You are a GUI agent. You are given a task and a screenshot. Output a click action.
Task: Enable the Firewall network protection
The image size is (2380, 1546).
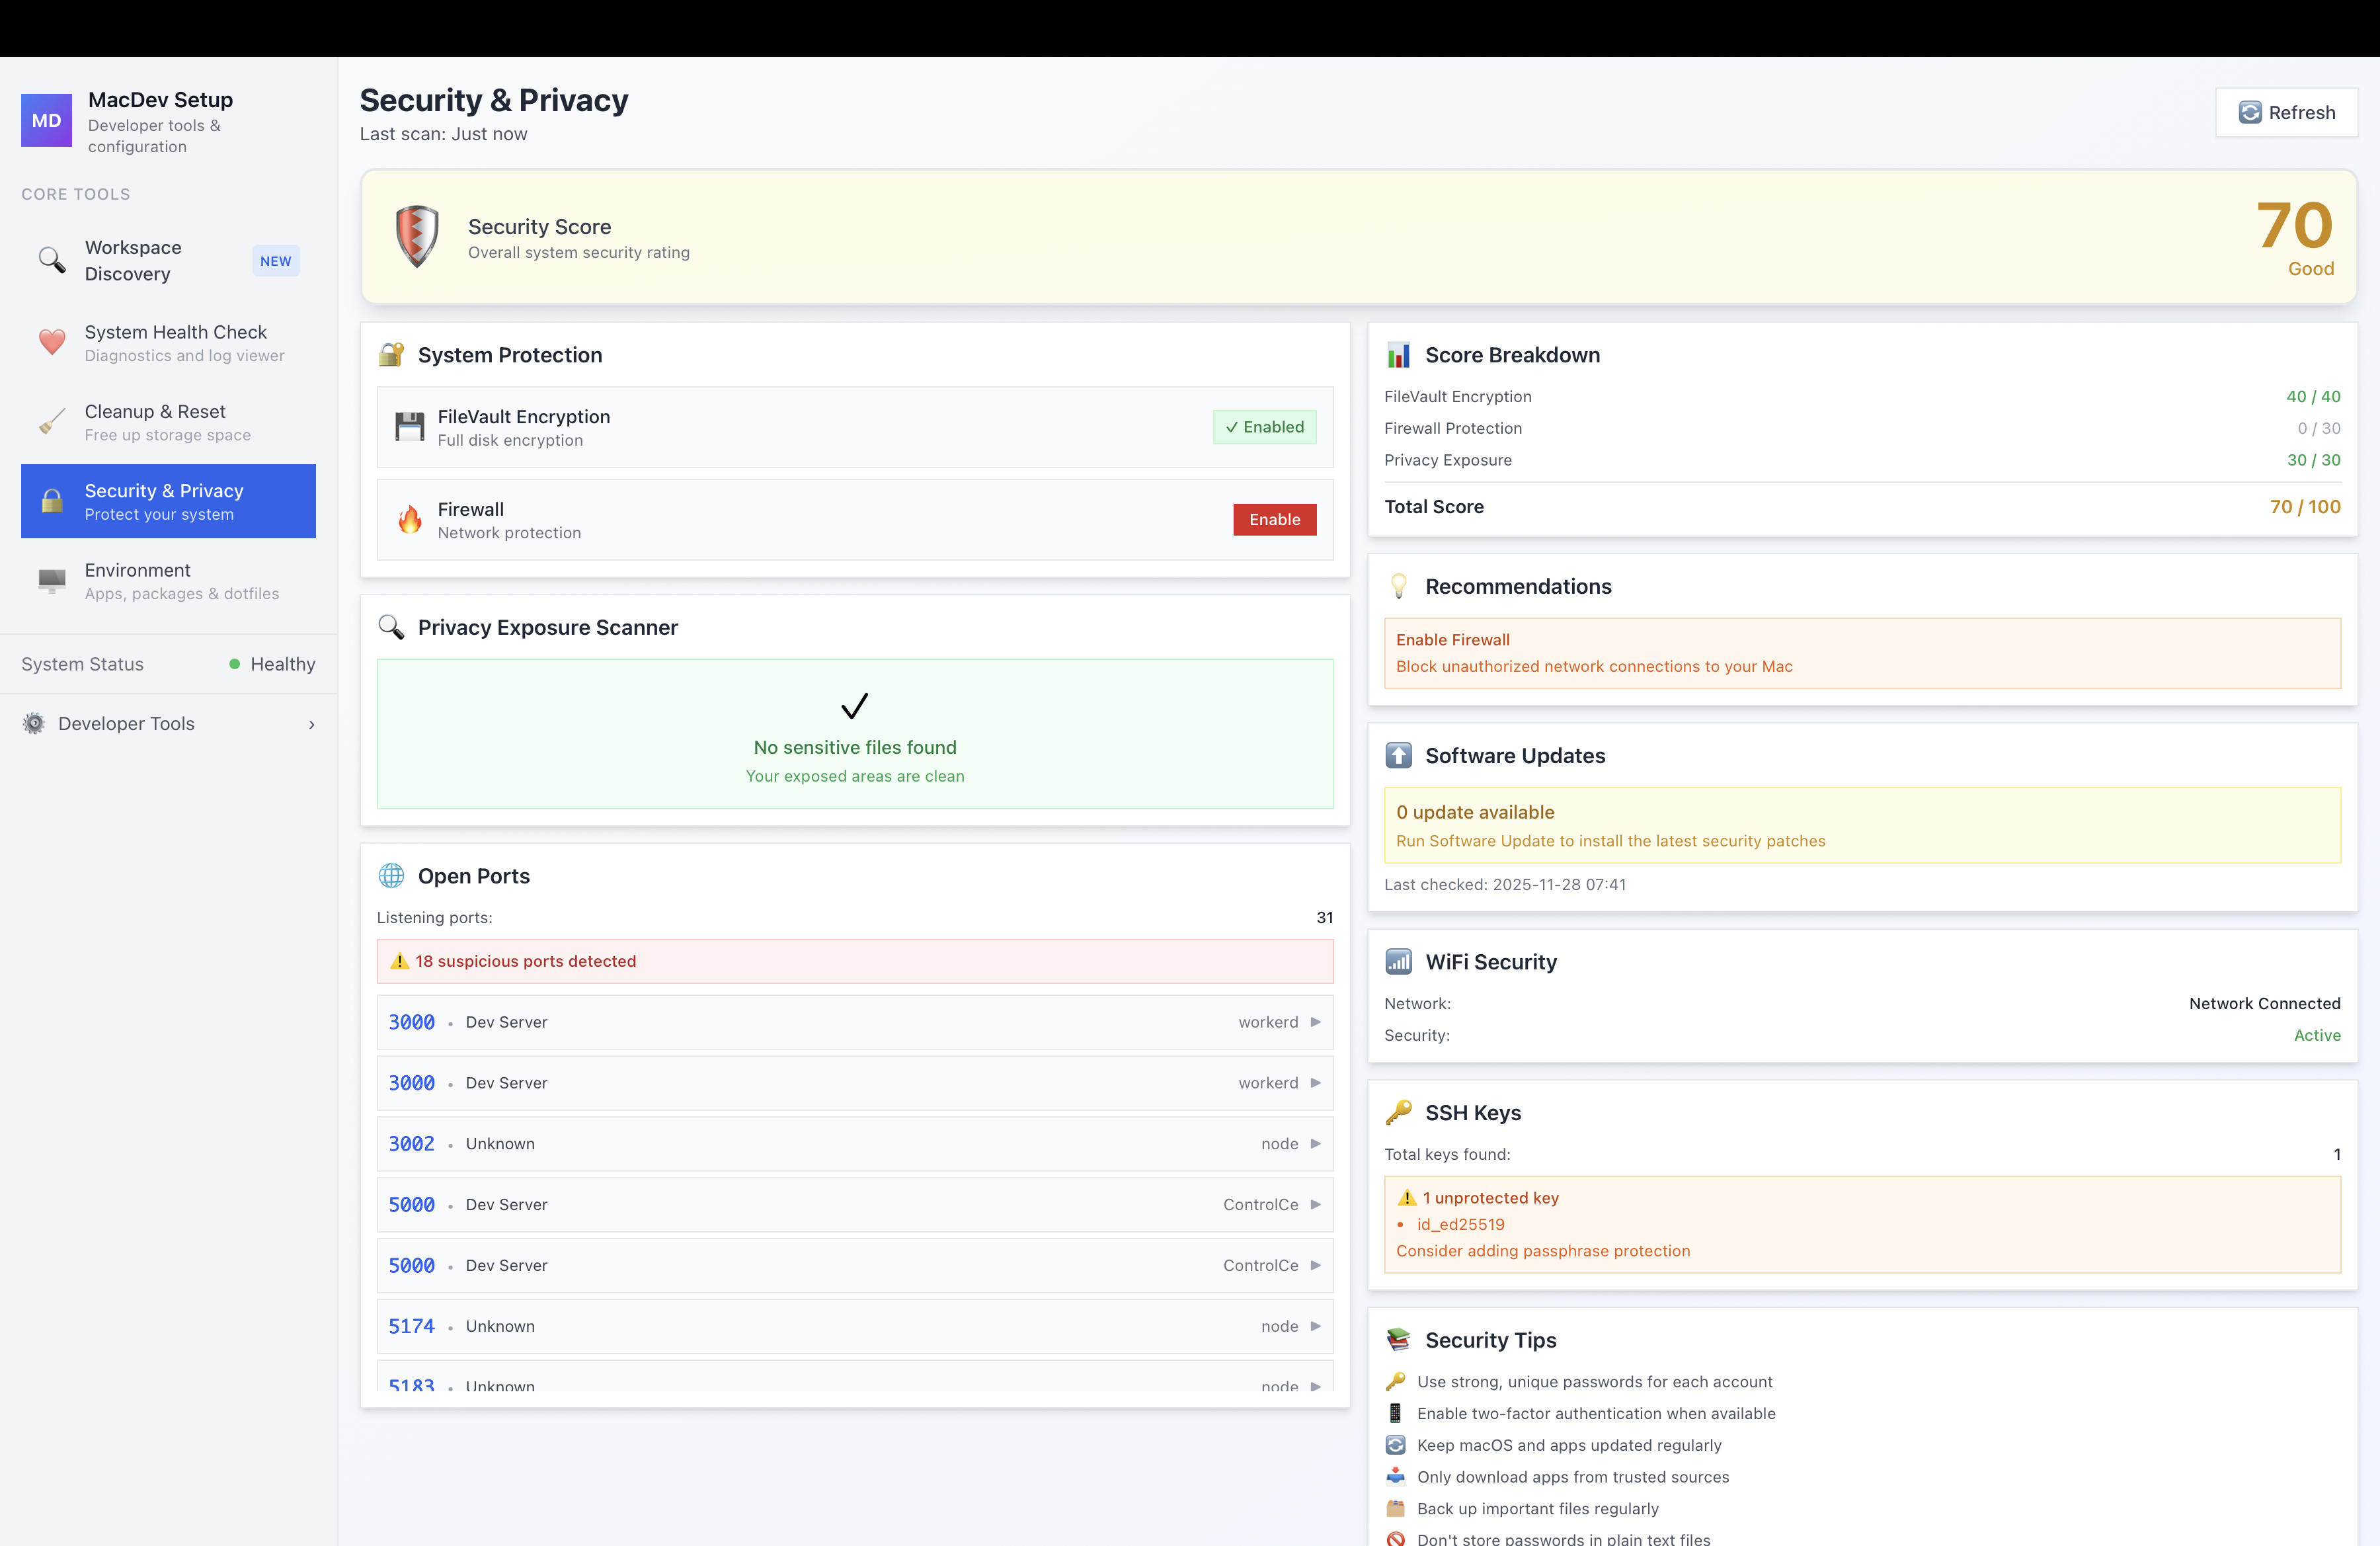[1274, 519]
